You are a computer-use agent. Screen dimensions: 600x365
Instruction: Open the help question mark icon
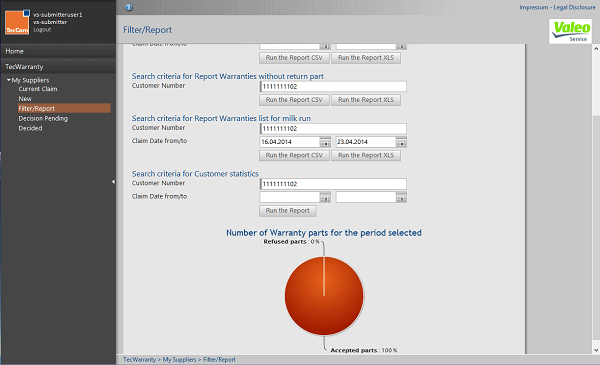pos(129,7)
